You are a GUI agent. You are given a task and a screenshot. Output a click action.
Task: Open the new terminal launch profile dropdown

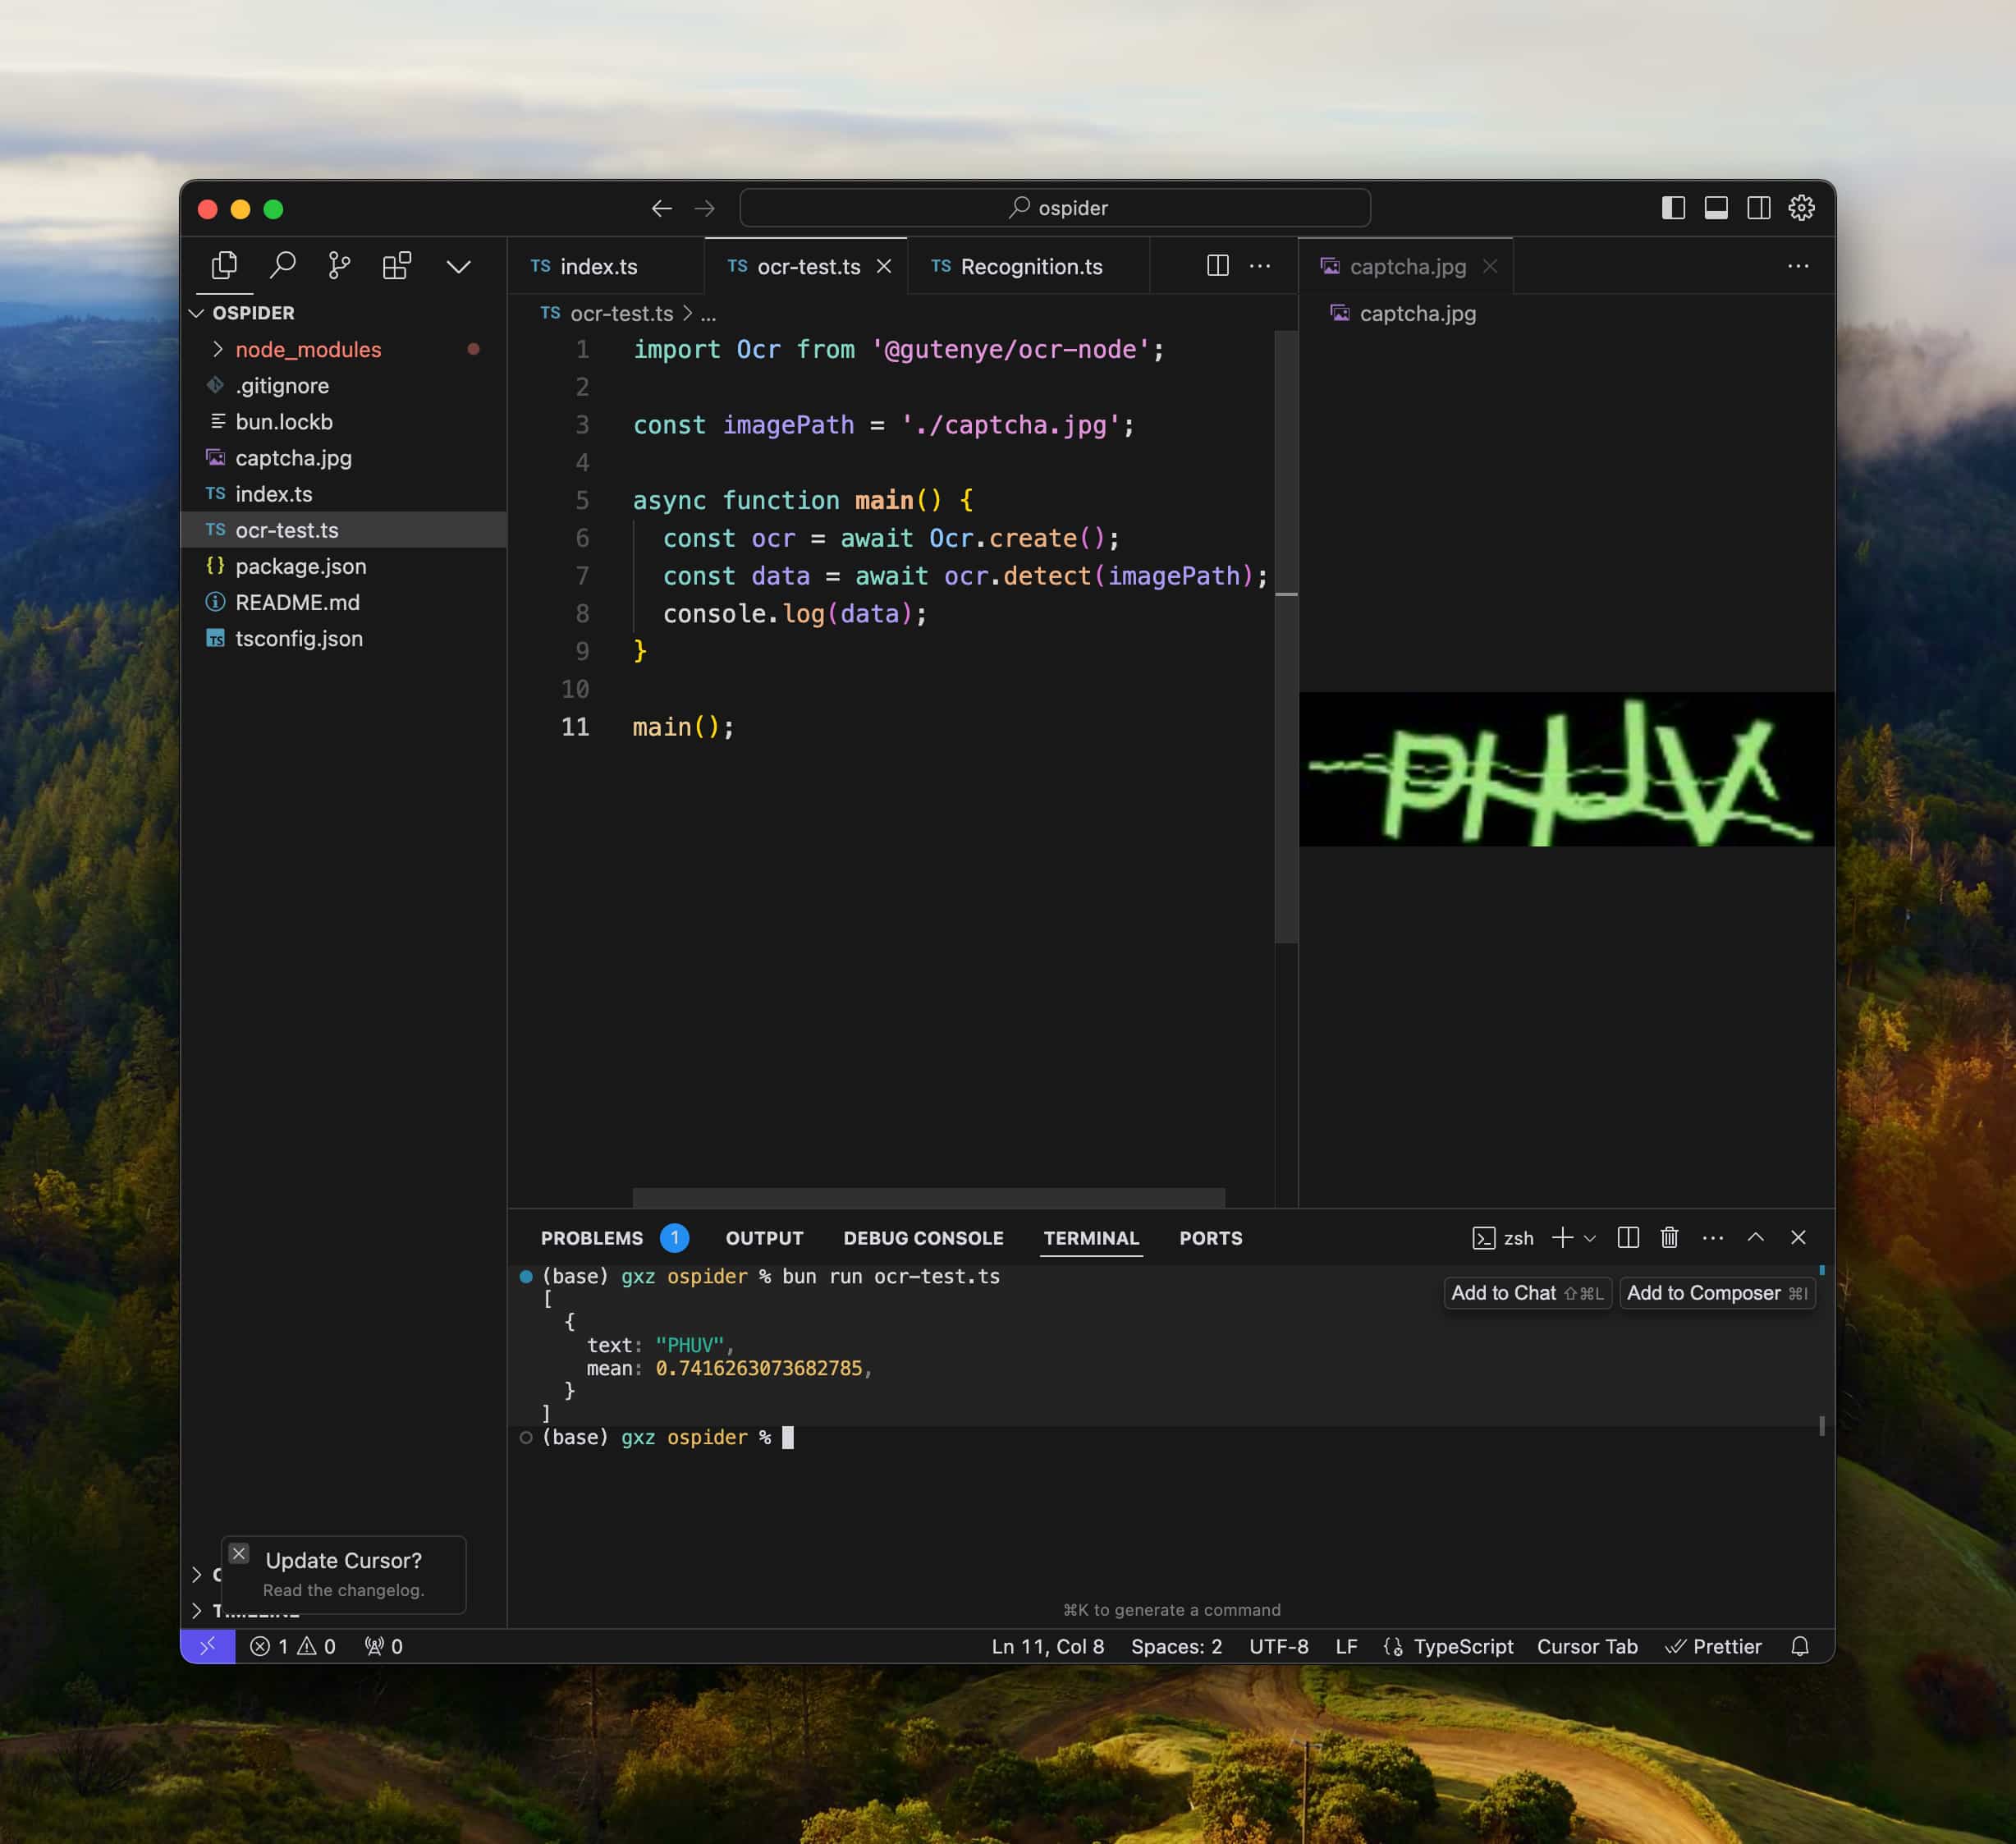(1590, 1238)
